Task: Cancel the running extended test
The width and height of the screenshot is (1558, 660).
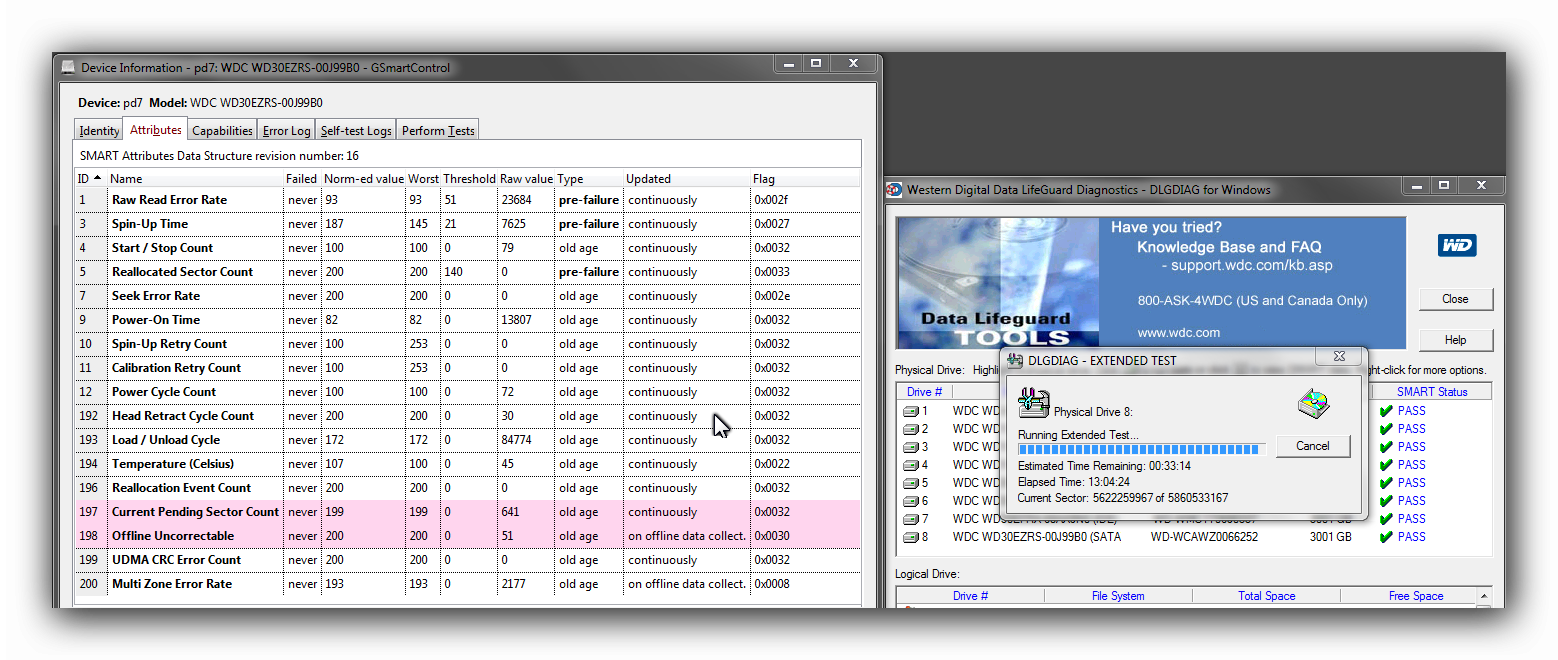Action: click(x=1312, y=446)
